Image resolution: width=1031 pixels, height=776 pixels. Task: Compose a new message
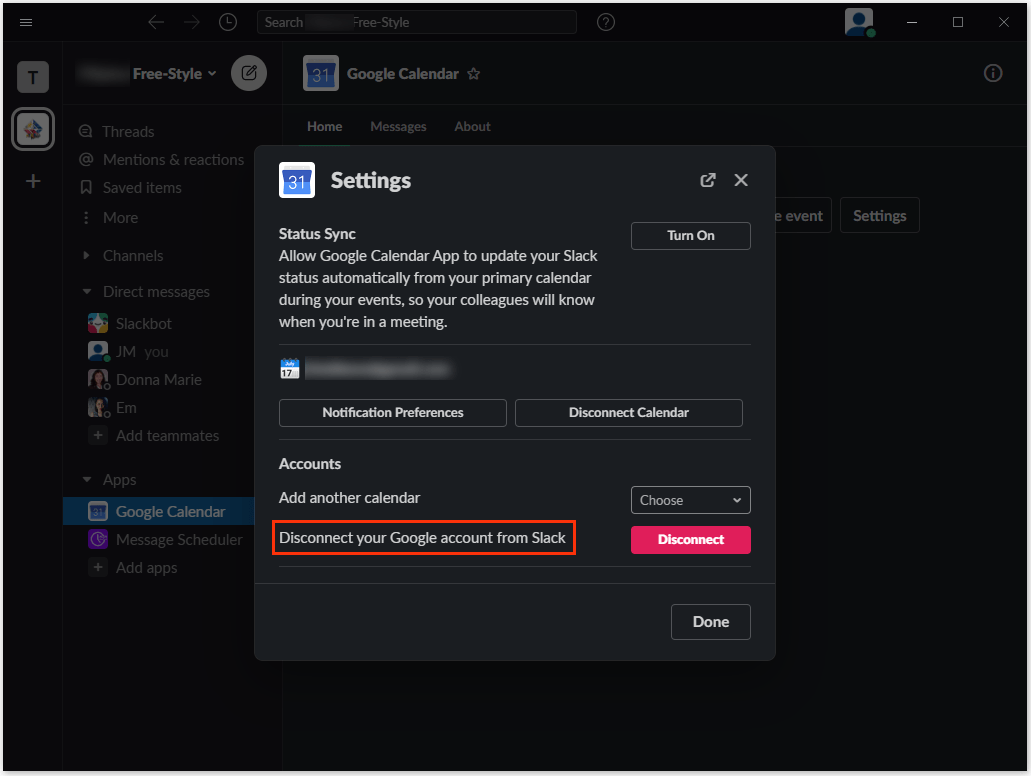249,73
